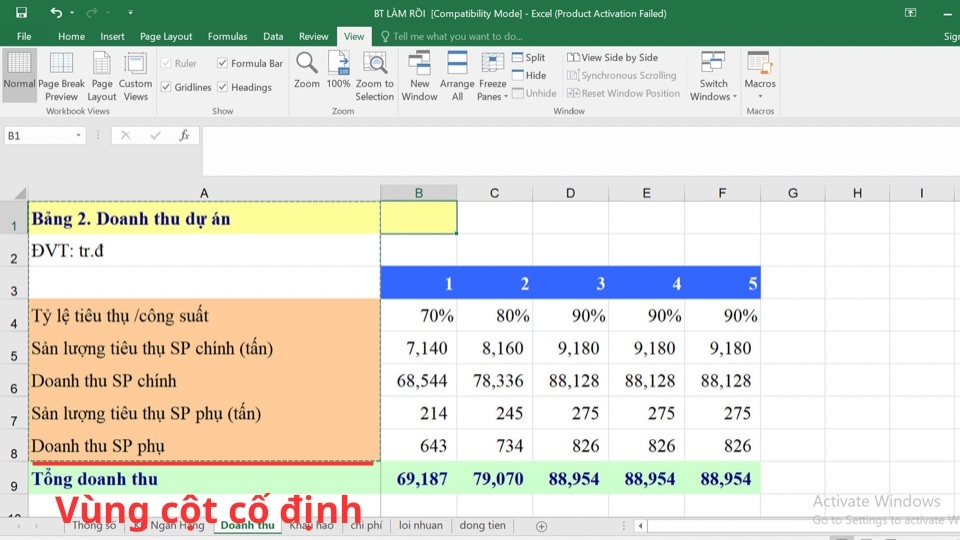This screenshot has width=960, height=540.
Task: Open the Zoom dialog
Action: pyautogui.click(x=306, y=70)
